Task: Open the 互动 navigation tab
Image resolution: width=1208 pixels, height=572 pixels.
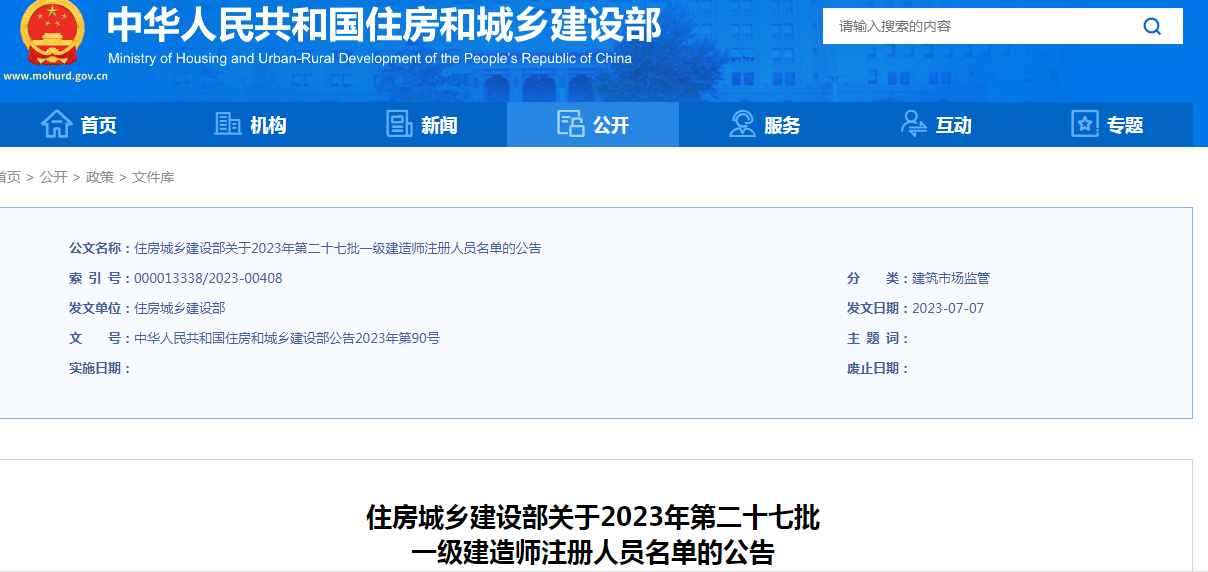Action: click(x=936, y=124)
